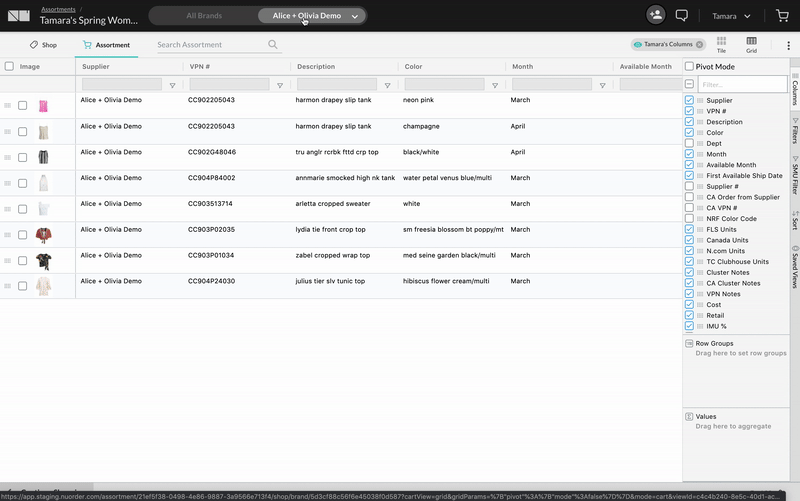Open the chat messages icon
800x501 pixels.
[682, 15]
